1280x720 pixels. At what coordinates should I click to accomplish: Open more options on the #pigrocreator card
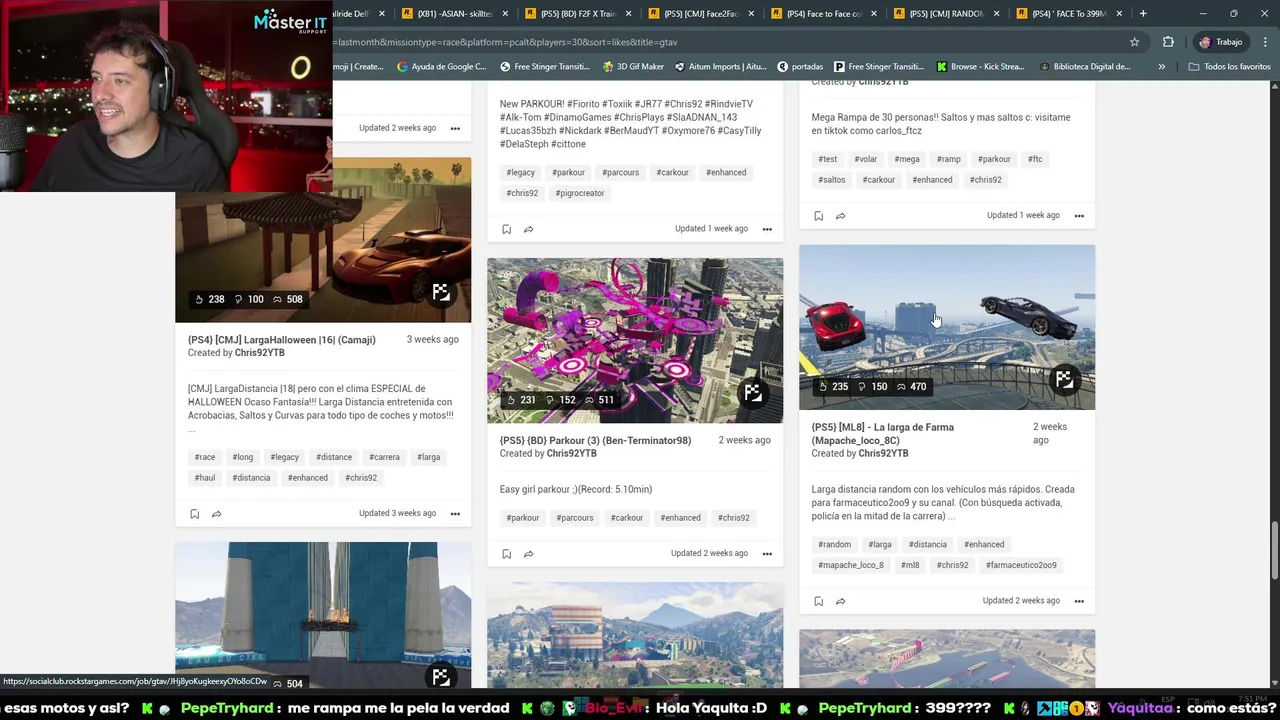click(767, 229)
